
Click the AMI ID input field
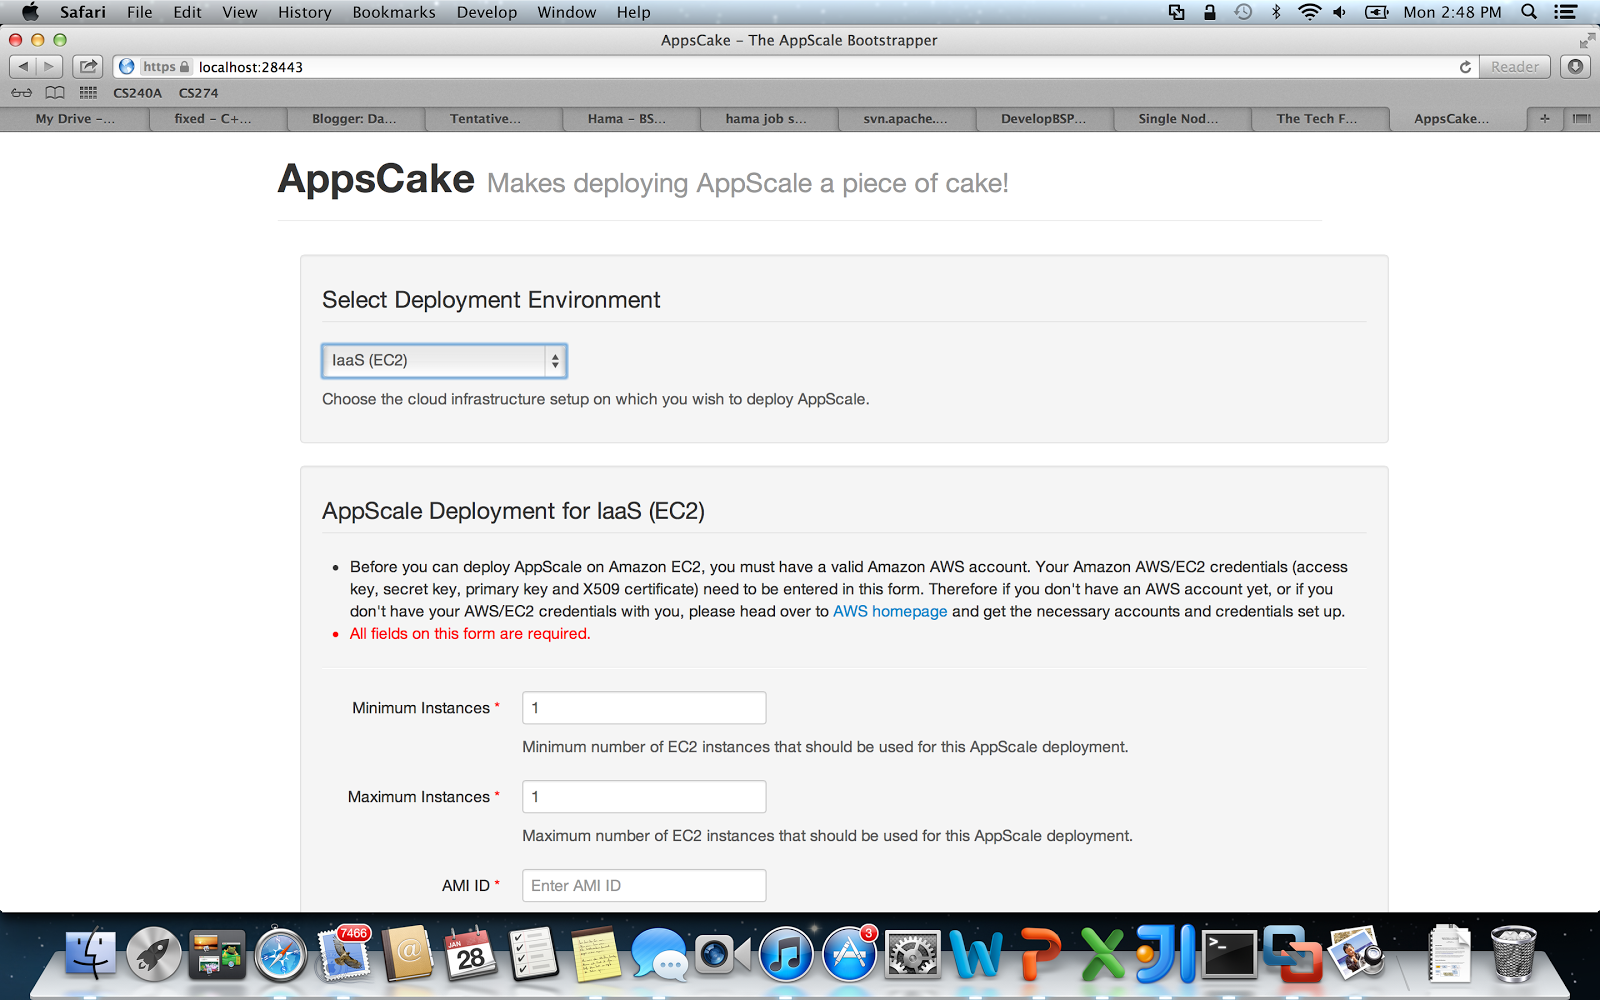point(643,885)
